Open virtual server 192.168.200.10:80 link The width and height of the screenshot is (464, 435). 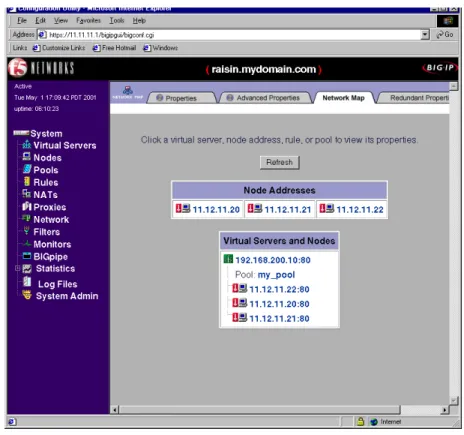[x=273, y=260]
